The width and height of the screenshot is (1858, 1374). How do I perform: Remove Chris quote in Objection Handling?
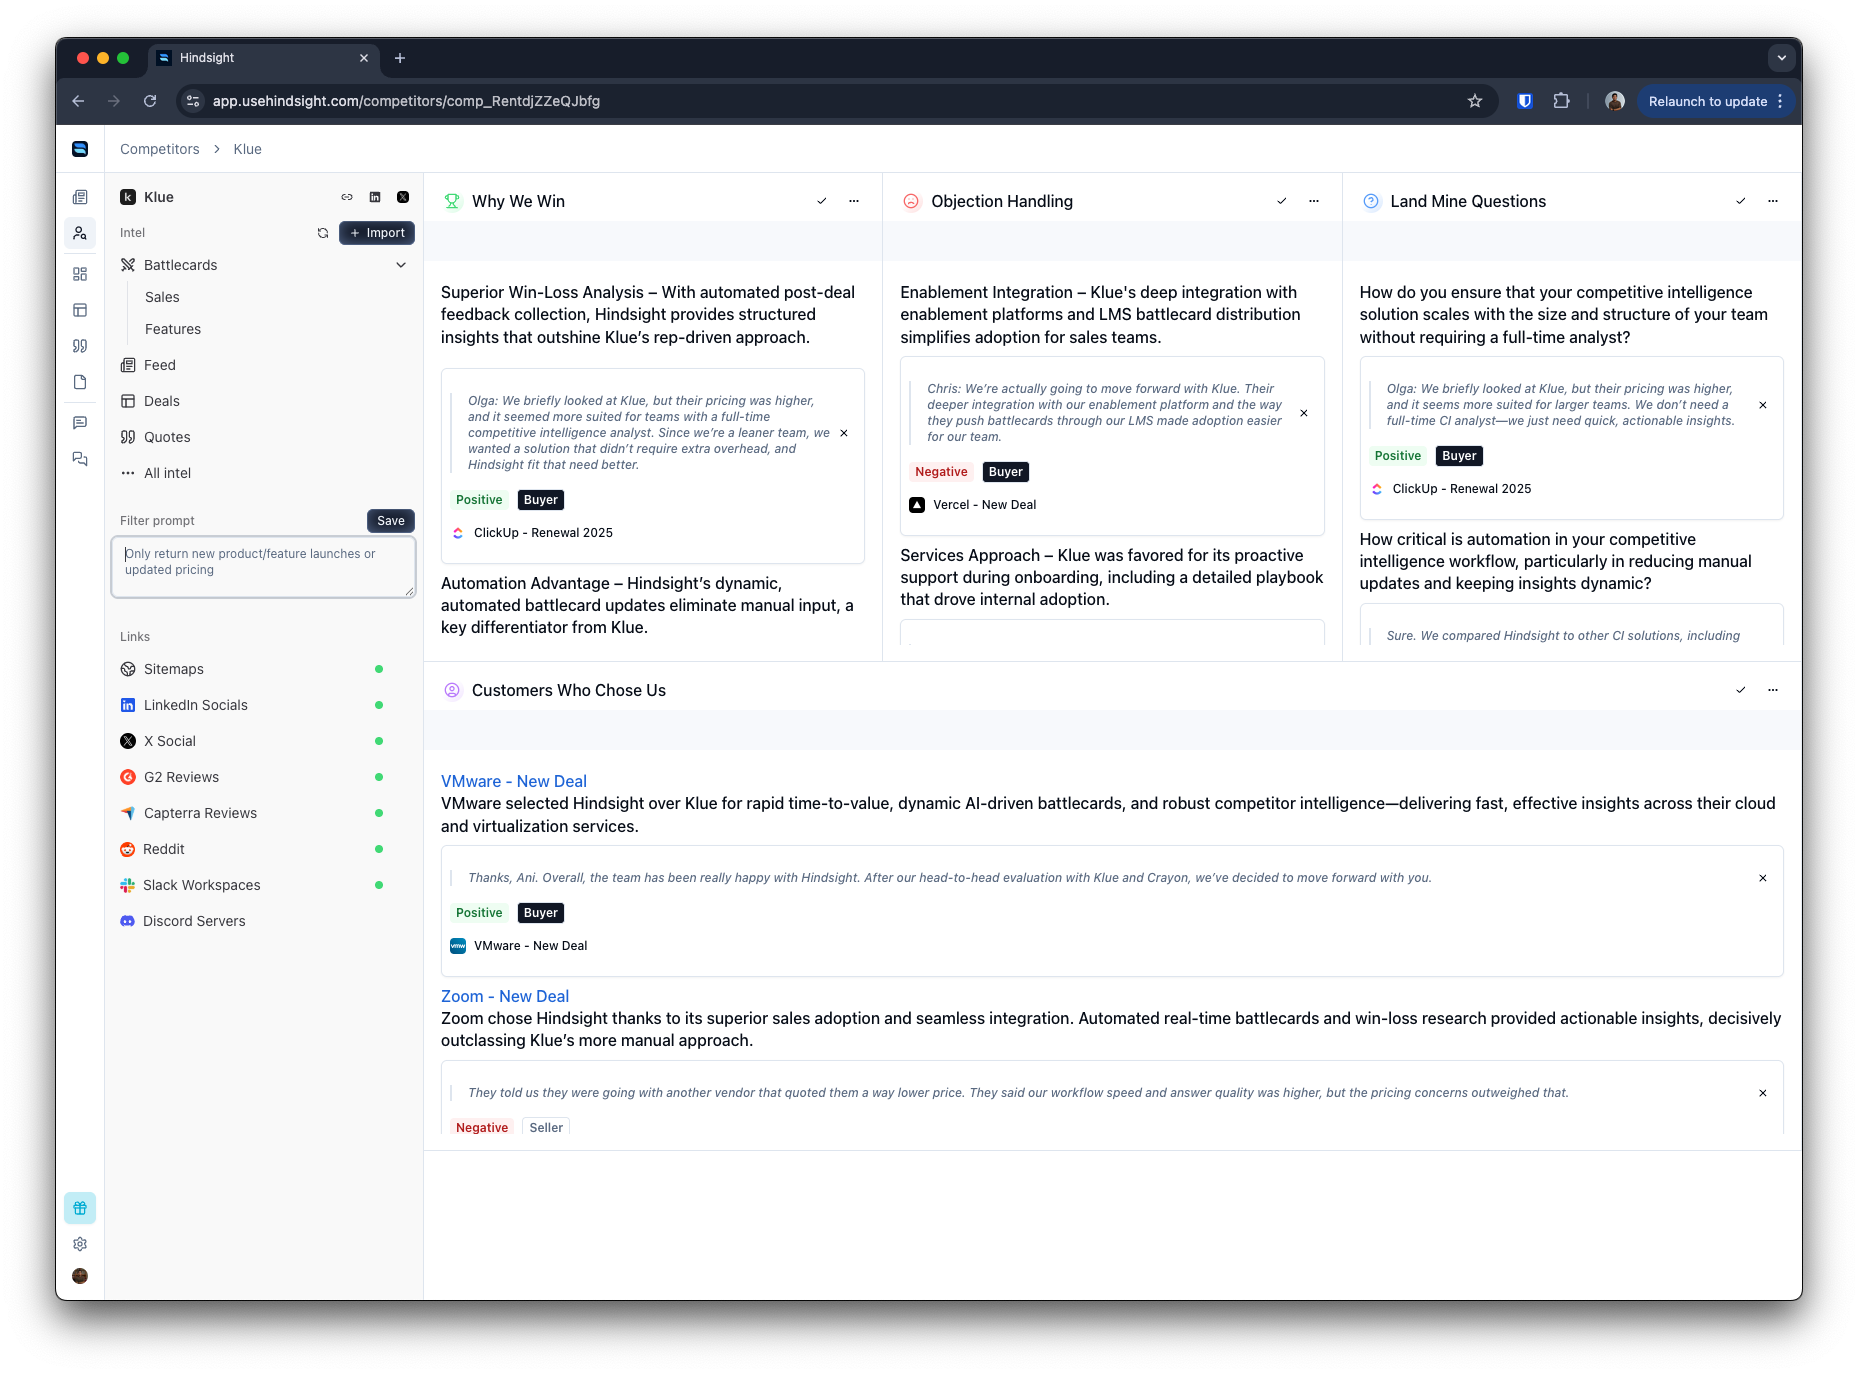coord(1304,413)
